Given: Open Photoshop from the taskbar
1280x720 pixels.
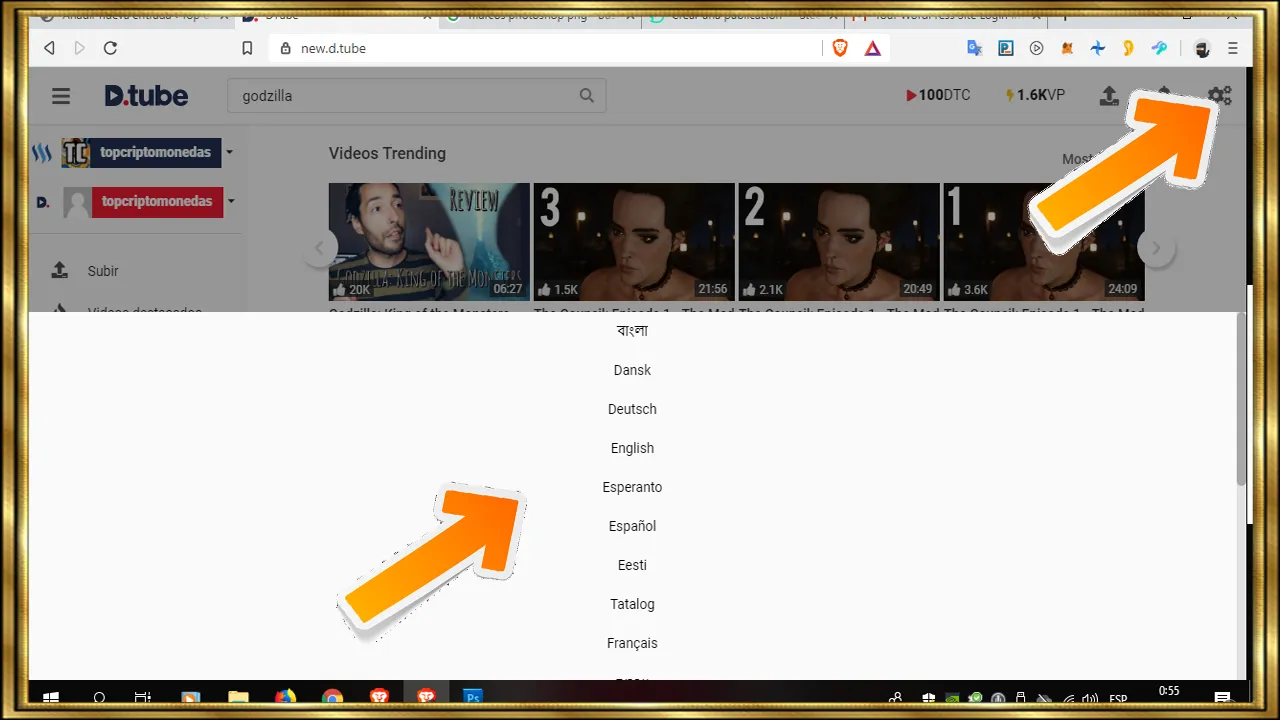Looking at the screenshot, I should point(474,698).
